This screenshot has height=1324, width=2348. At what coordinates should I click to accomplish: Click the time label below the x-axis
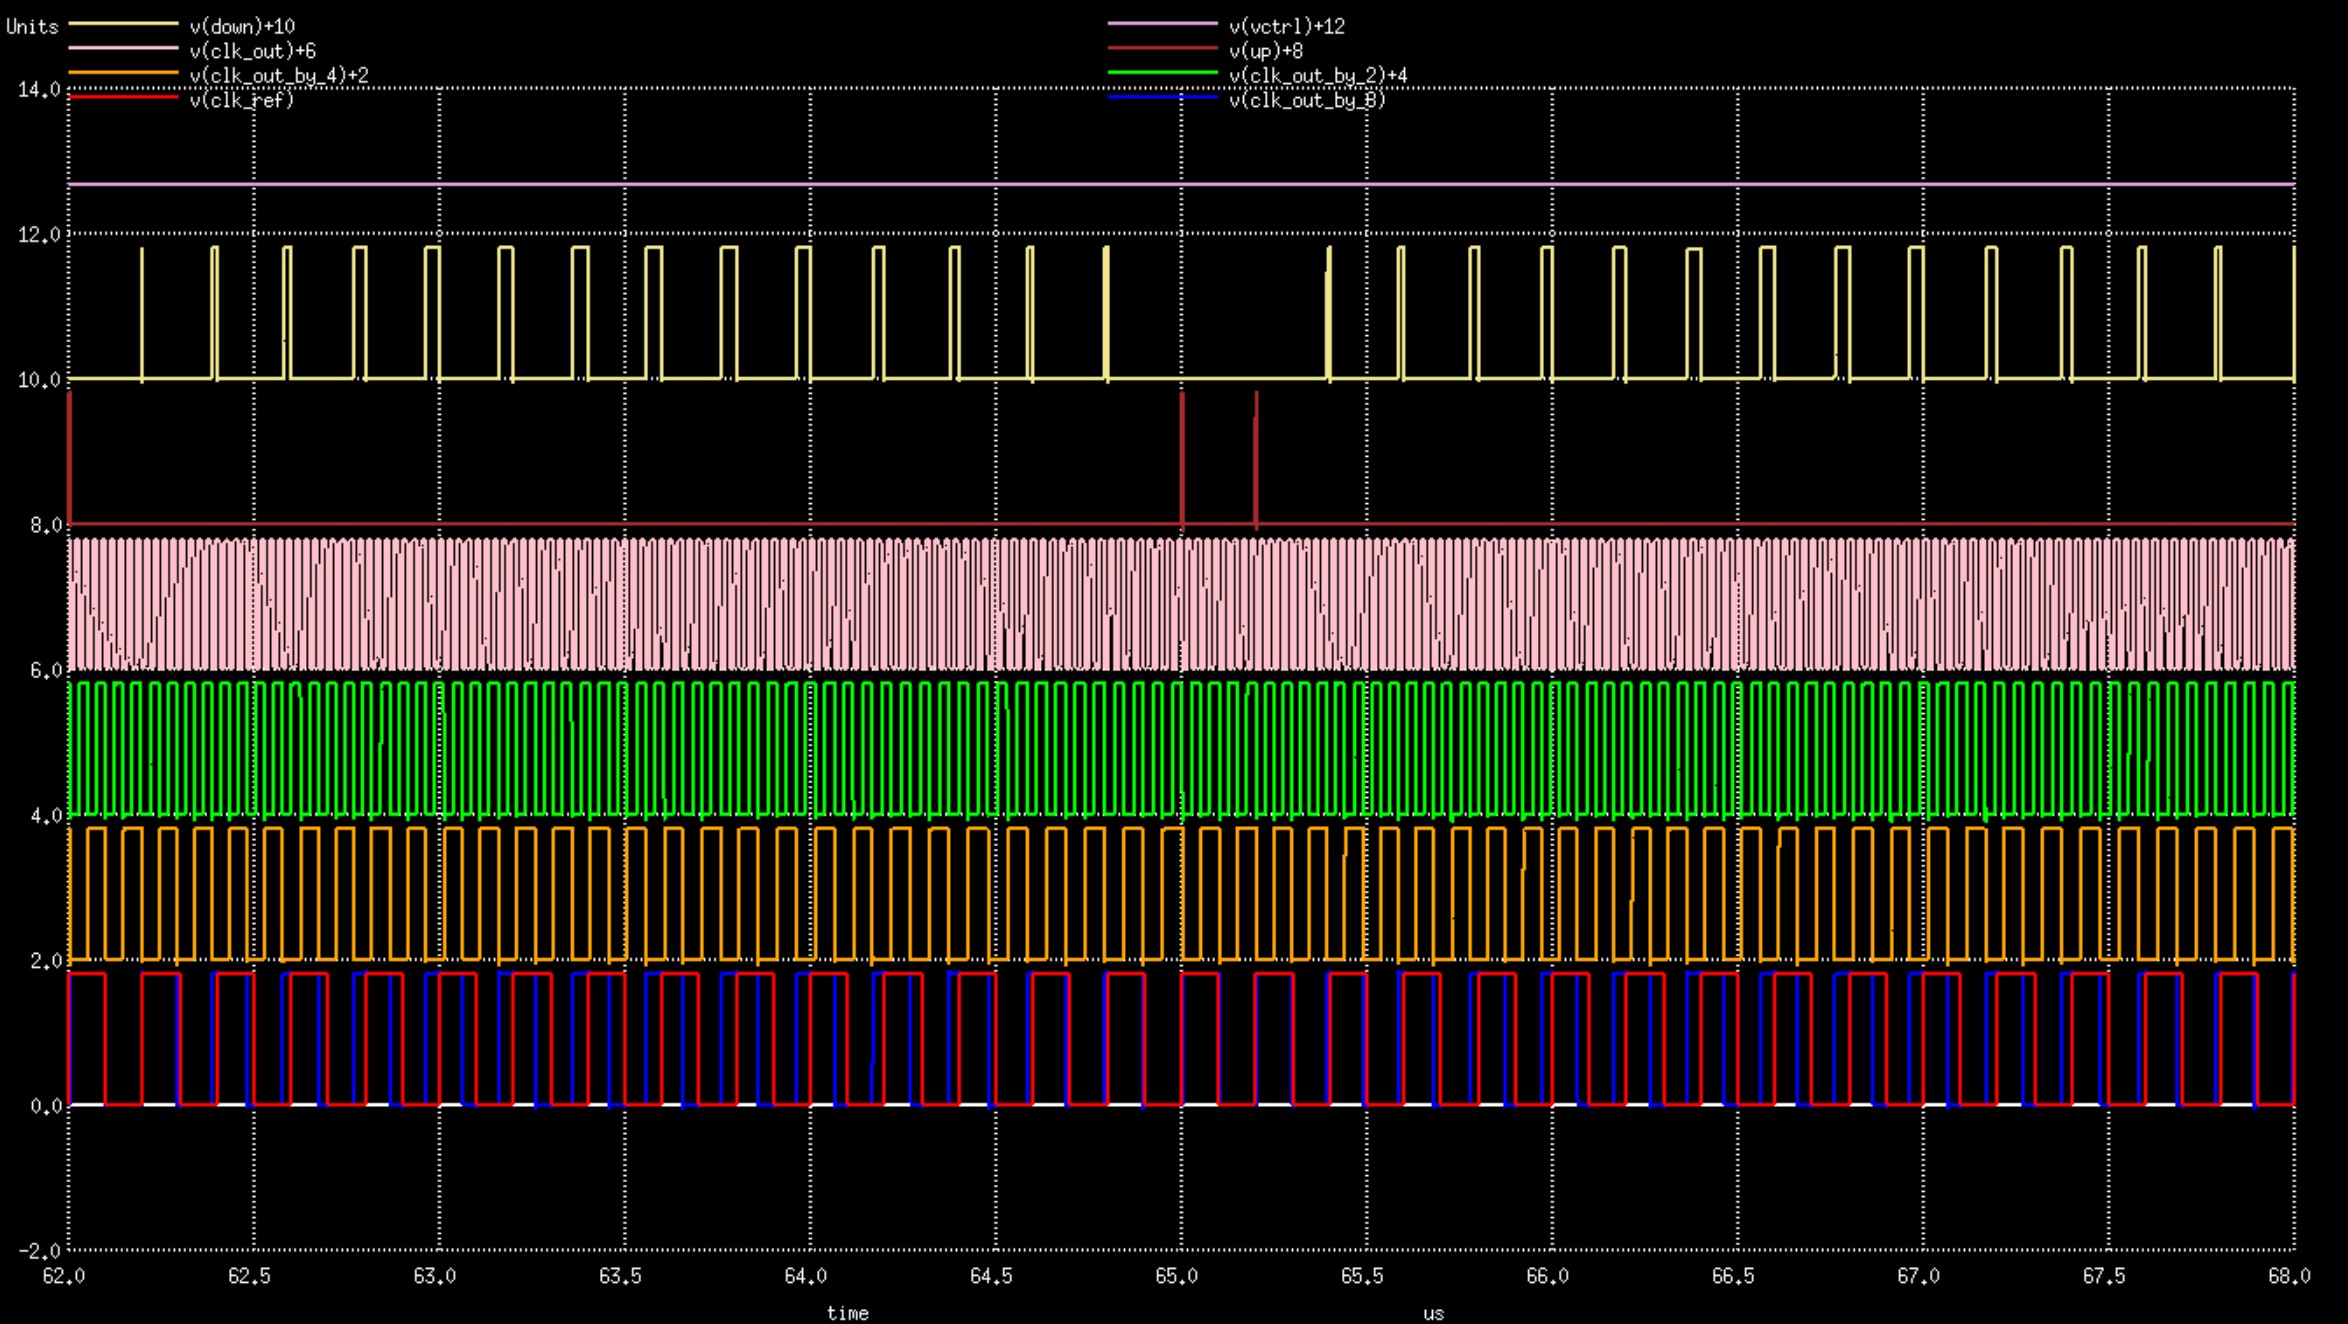[847, 1313]
